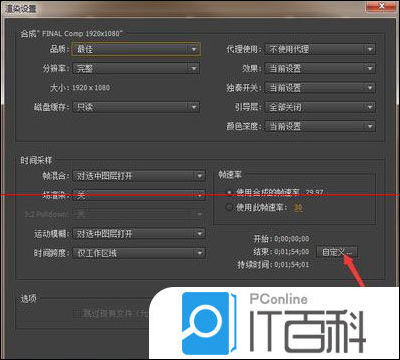
Task: Open the 引导层 guide layers dropdown
Action: [x=320, y=107]
